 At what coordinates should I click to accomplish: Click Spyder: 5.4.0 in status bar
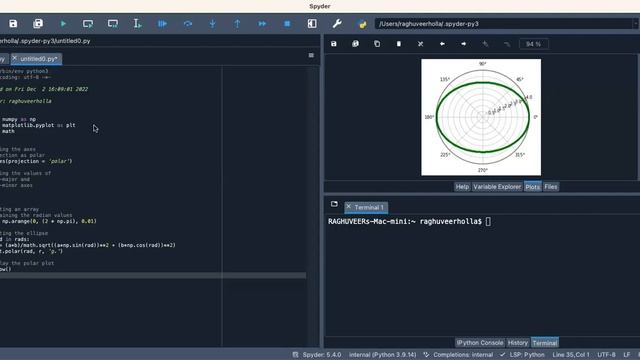[317, 355]
